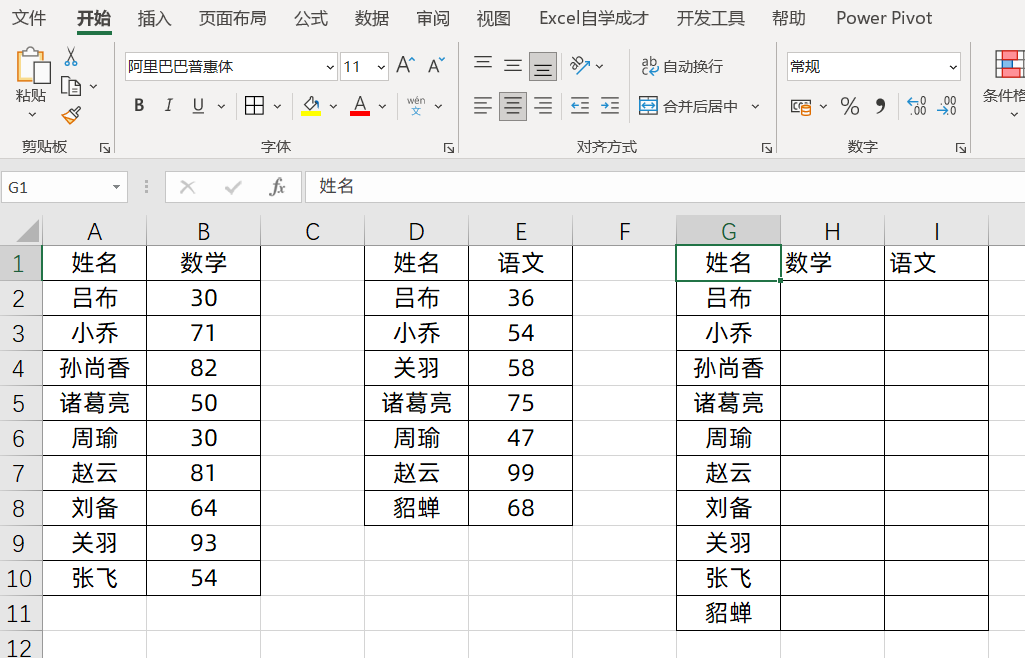Expand font color options arrow

click(x=382, y=106)
